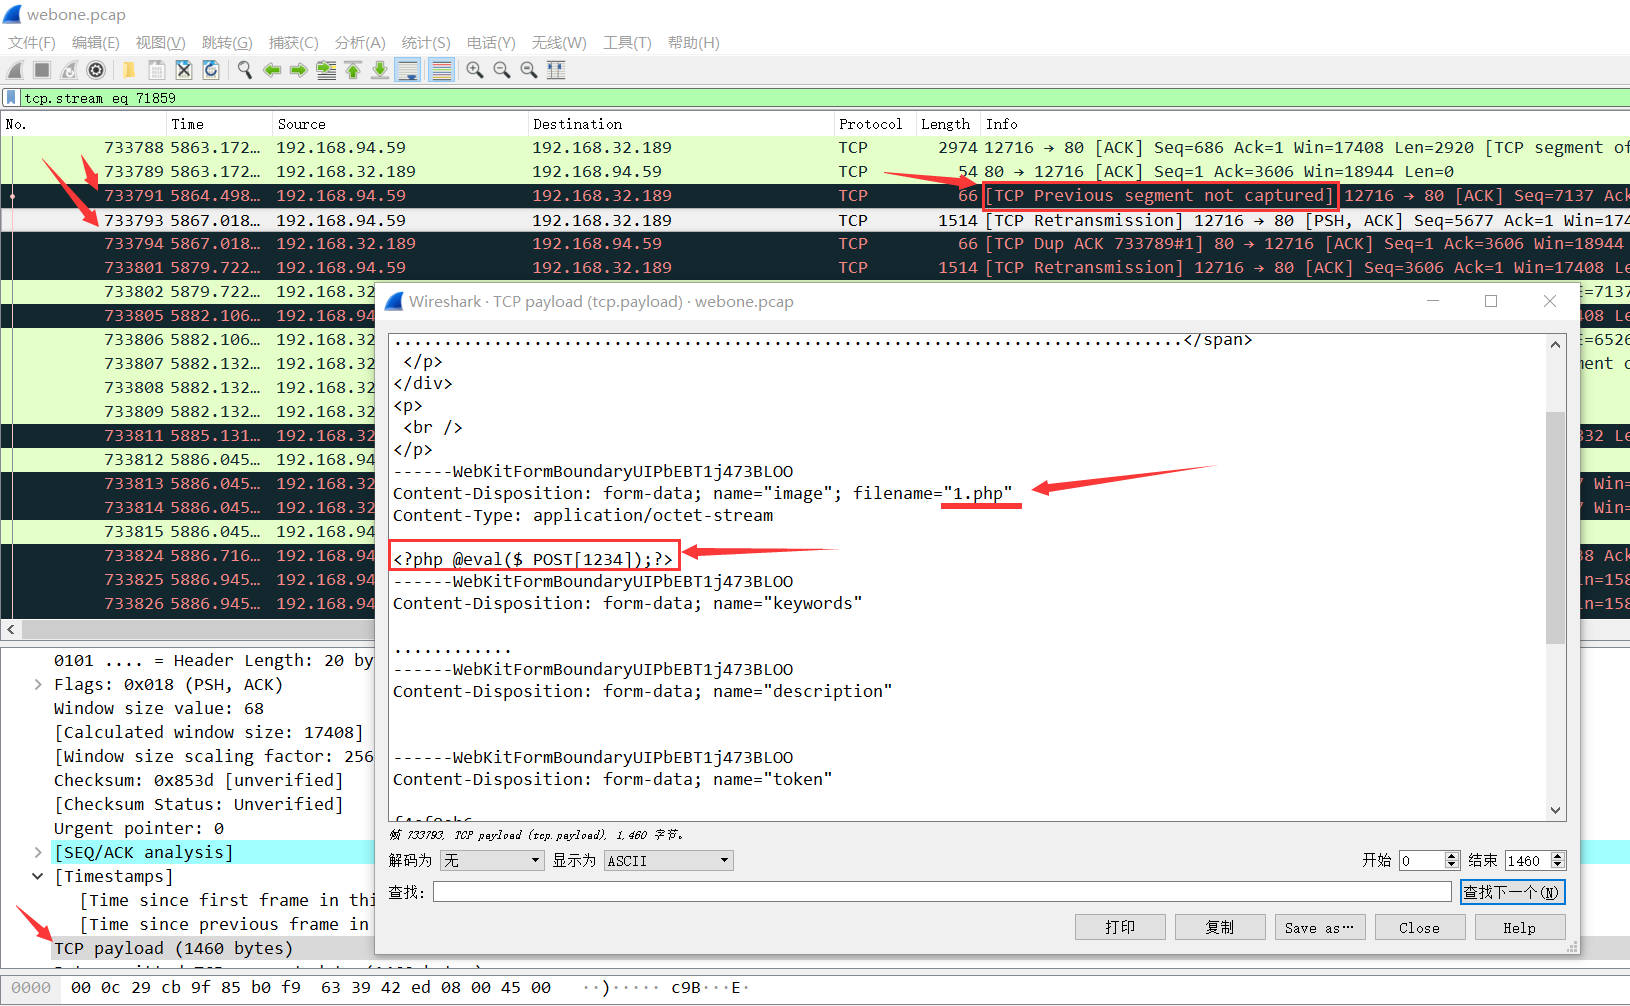1630x1006 pixels.
Task: Click the 查找 search input field
Action: 941,892
